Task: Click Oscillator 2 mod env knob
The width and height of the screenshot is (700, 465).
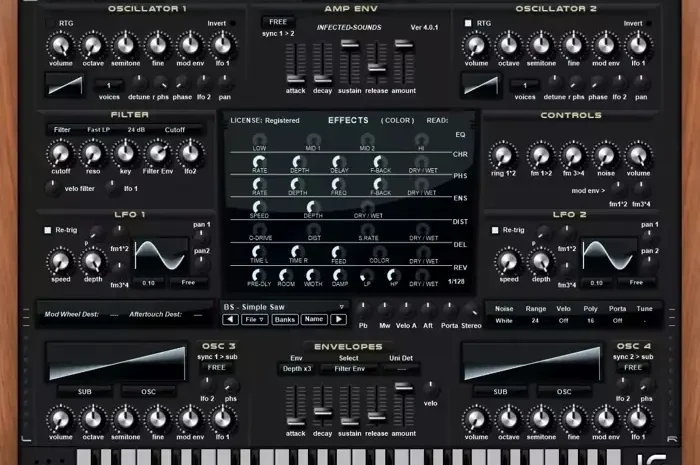Action: point(606,46)
